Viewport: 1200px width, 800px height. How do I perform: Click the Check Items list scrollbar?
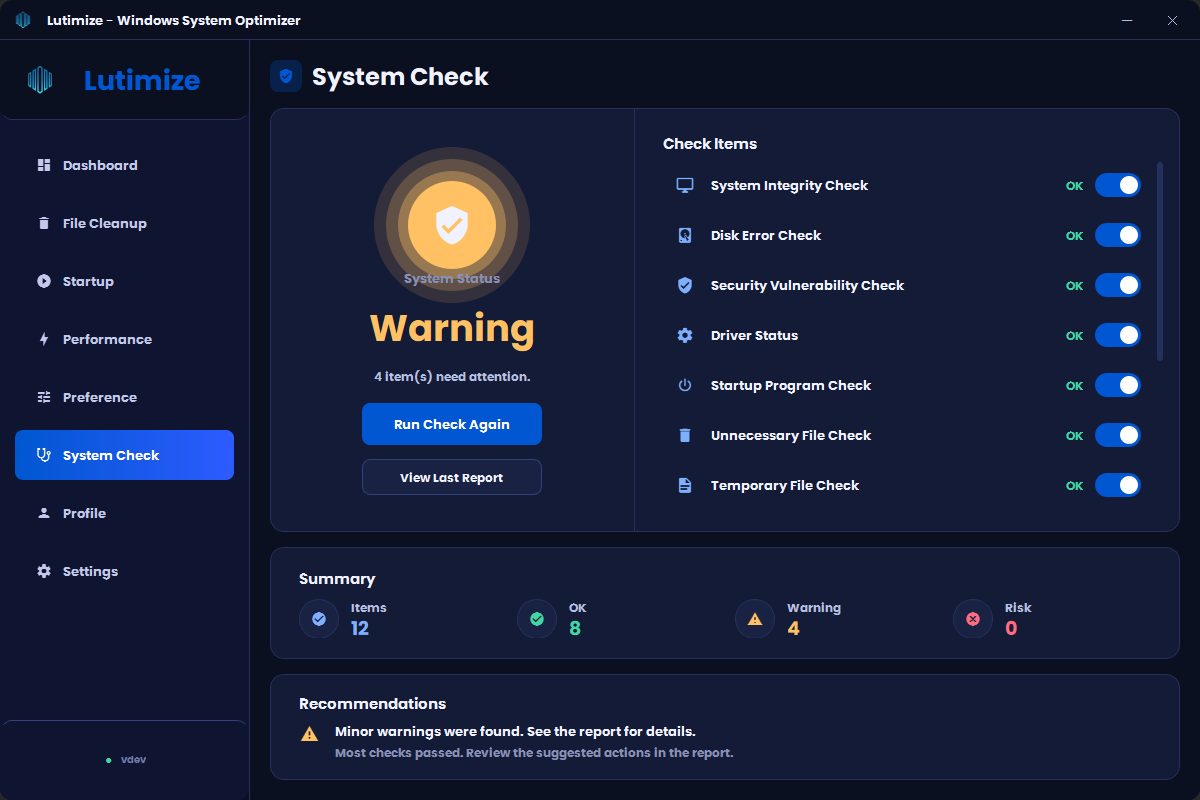(1160, 261)
